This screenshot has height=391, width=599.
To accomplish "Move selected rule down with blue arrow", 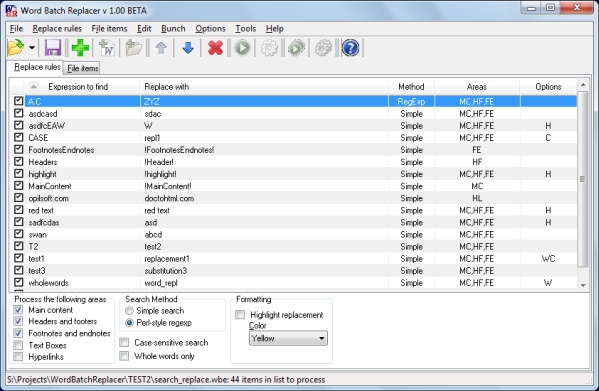I will coord(188,48).
